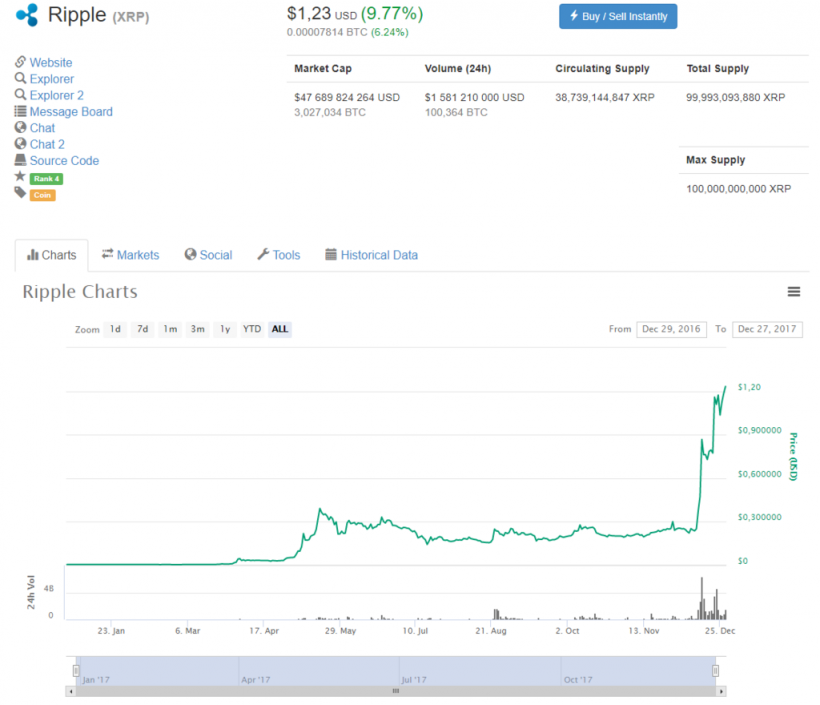Click the Buy / Sell Instantly button

(617, 16)
